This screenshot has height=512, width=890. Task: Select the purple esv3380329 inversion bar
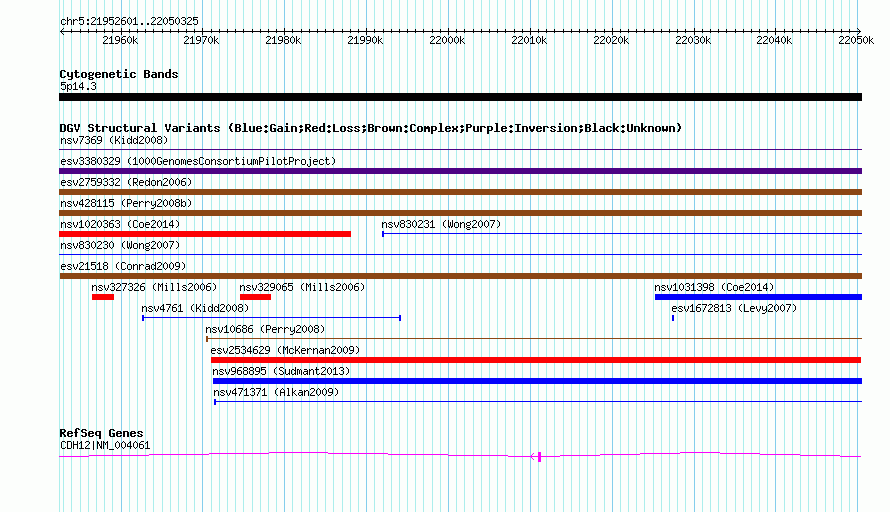point(460,171)
